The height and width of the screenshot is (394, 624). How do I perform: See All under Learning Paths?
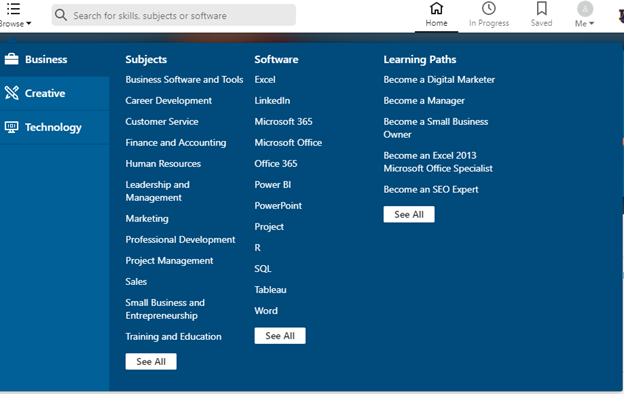[x=409, y=214]
